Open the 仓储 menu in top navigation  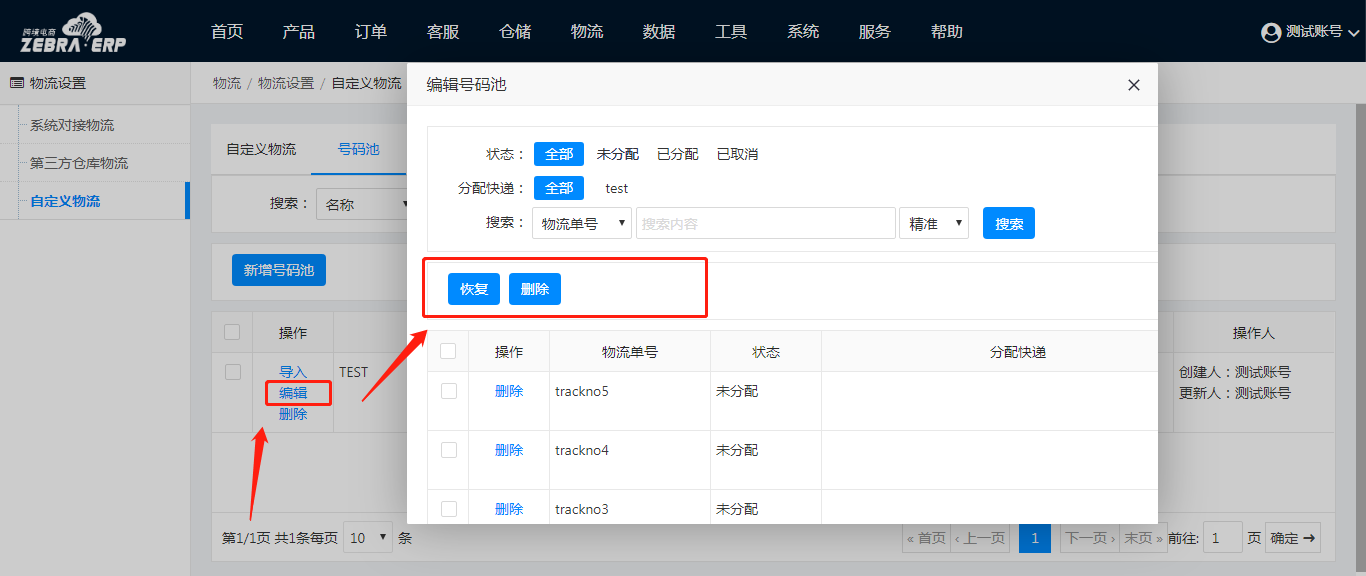tap(515, 32)
